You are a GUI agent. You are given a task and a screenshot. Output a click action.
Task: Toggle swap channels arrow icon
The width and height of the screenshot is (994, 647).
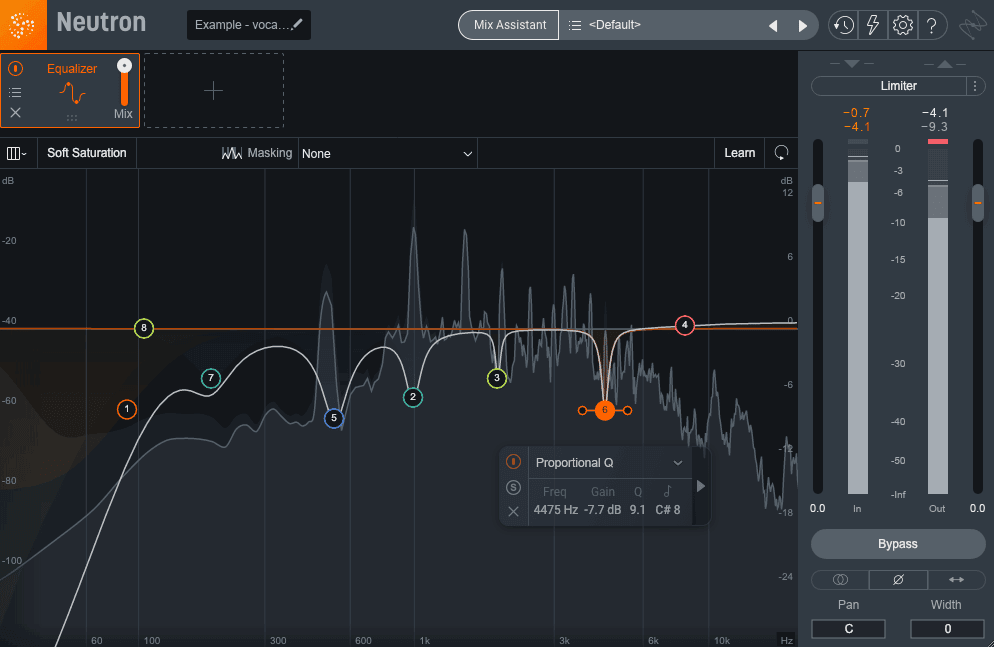click(956, 579)
